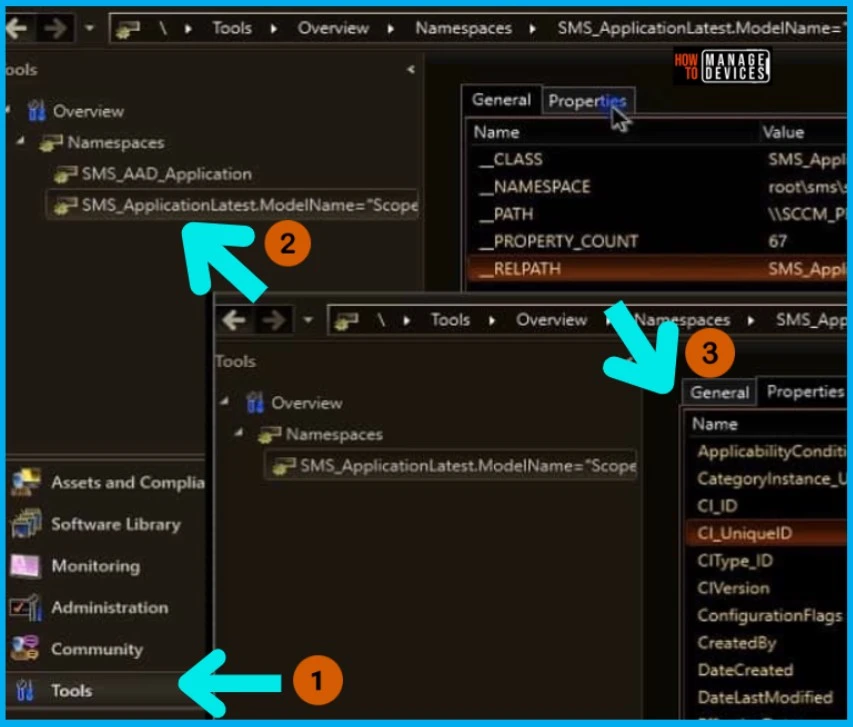853x727 pixels.
Task: Select SMS_ApplicationLatest.ModelName in the upper window tree
Action: click(x=232, y=205)
